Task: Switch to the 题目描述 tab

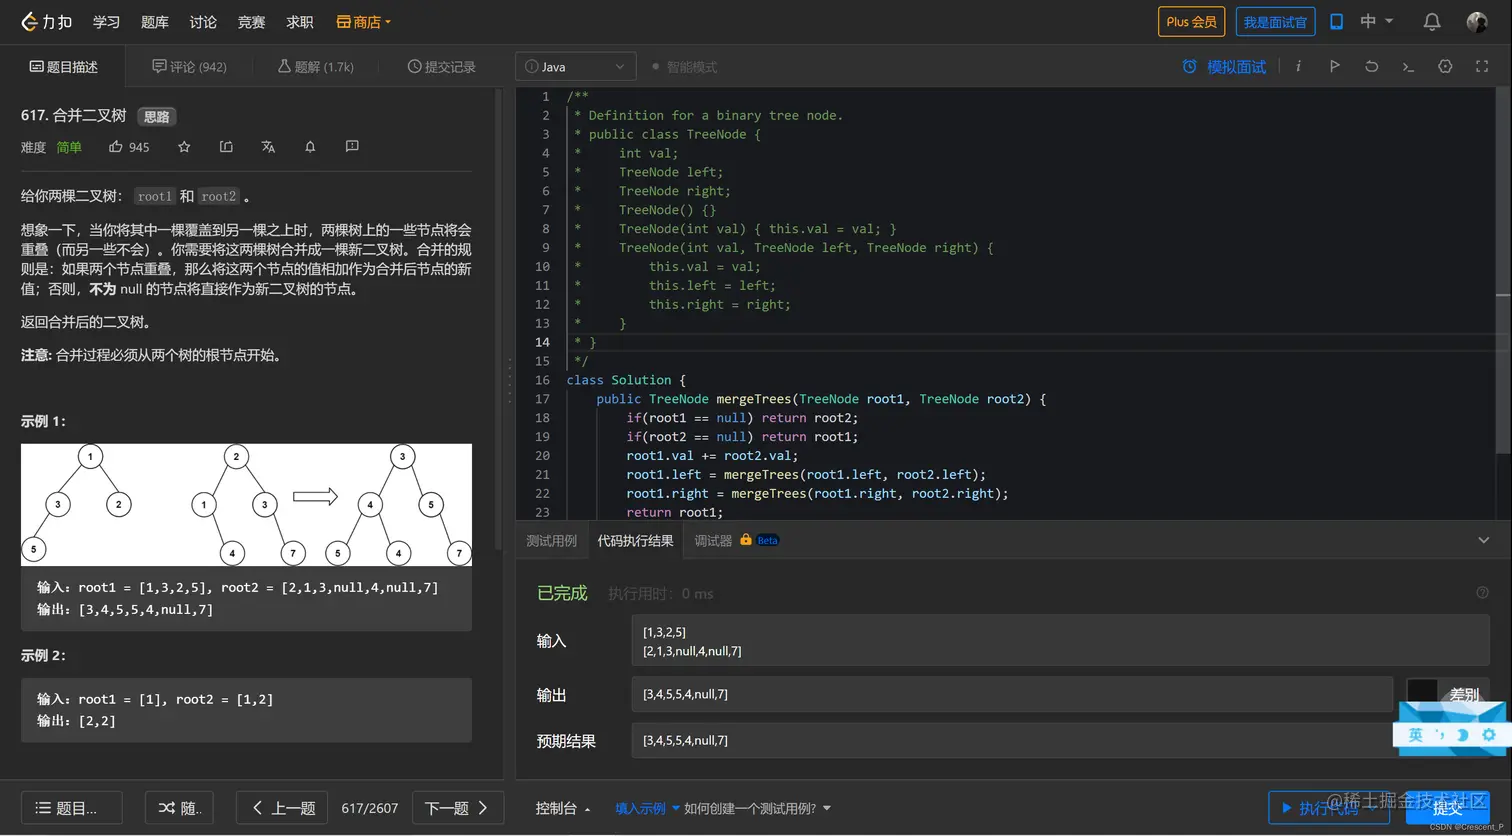Action: click(x=63, y=66)
